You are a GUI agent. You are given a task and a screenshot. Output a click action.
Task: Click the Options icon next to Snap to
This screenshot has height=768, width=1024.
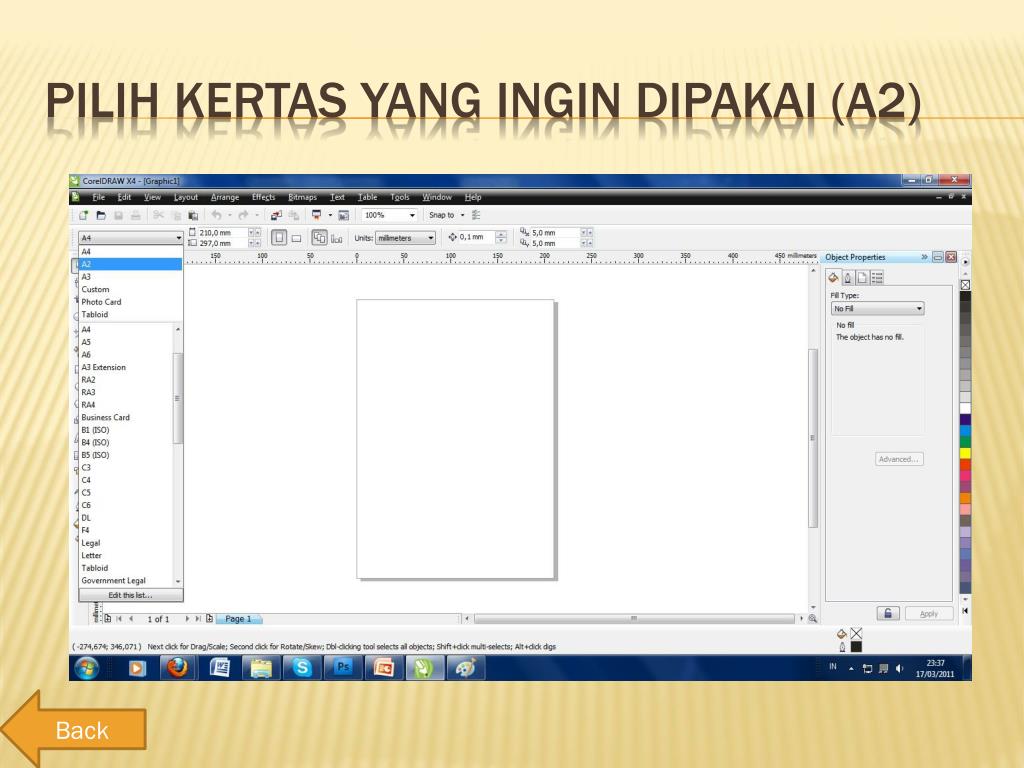coord(476,215)
